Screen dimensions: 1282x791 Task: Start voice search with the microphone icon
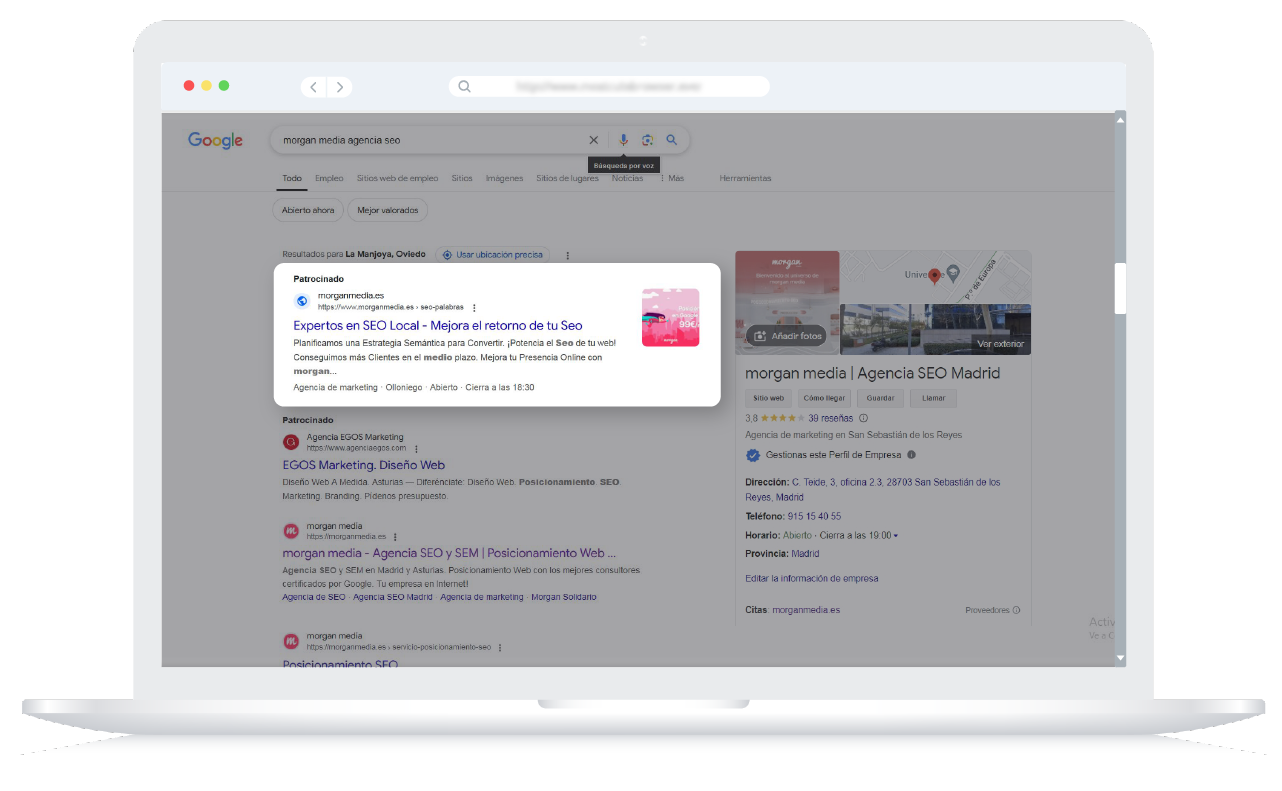pos(623,140)
